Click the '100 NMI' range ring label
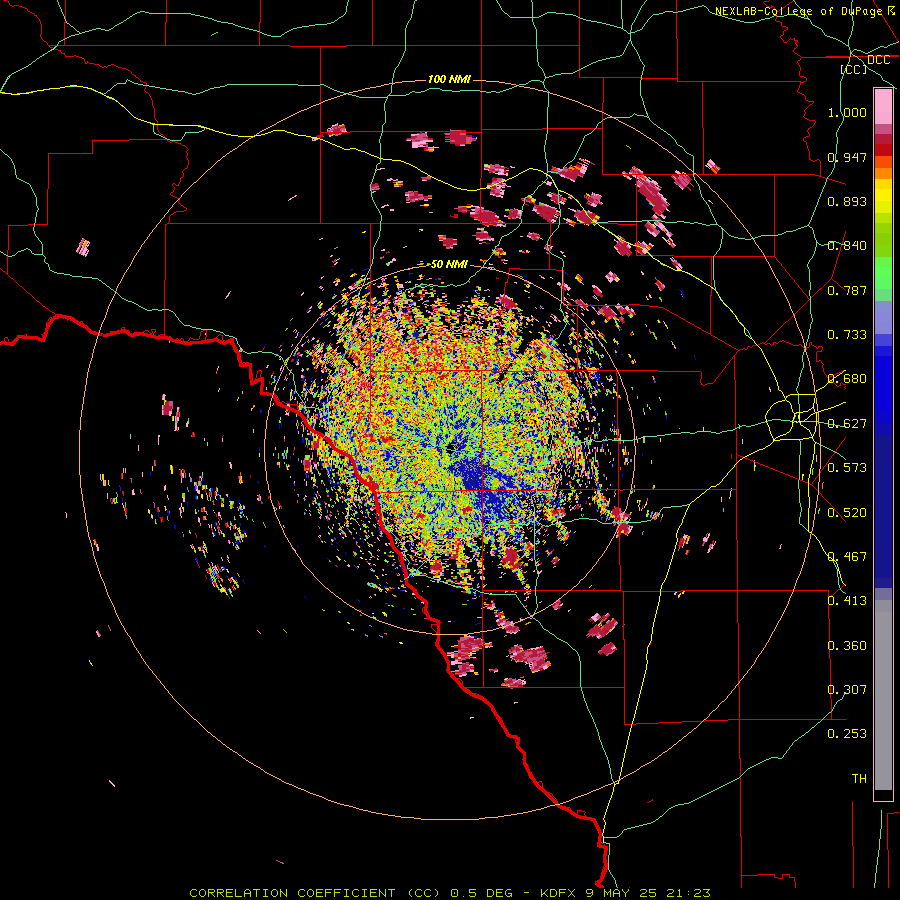Image resolution: width=900 pixels, height=900 pixels. [449, 79]
